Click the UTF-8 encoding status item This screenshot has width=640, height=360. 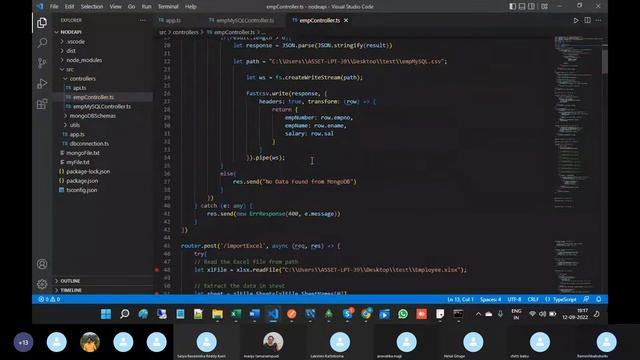click(x=514, y=299)
